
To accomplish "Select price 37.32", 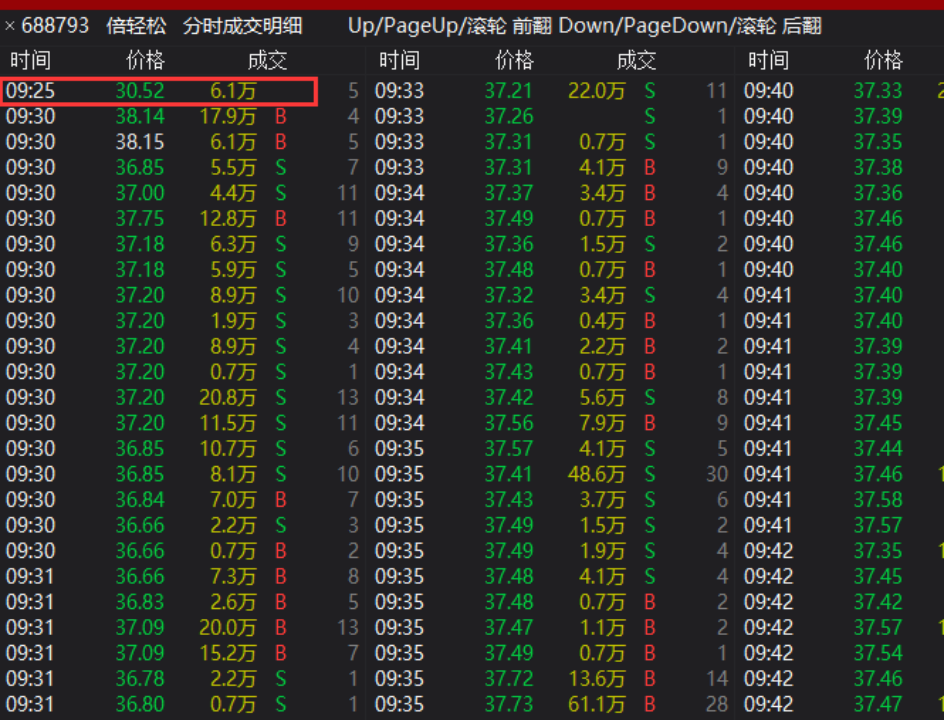I will pyautogui.click(x=509, y=295).
